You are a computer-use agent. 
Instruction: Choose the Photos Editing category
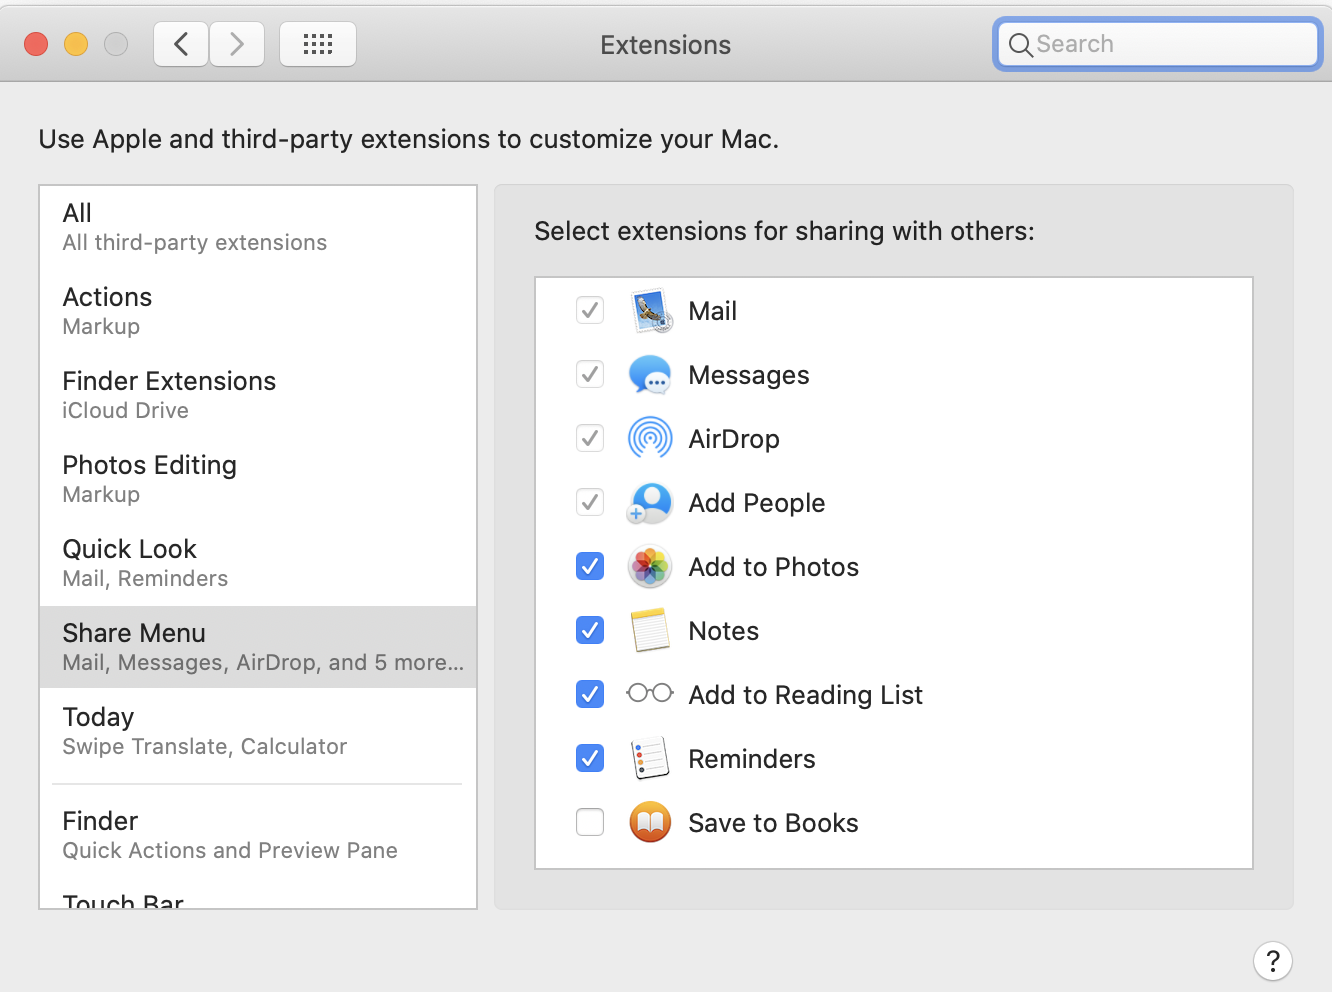pyautogui.click(x=258, y=480)
